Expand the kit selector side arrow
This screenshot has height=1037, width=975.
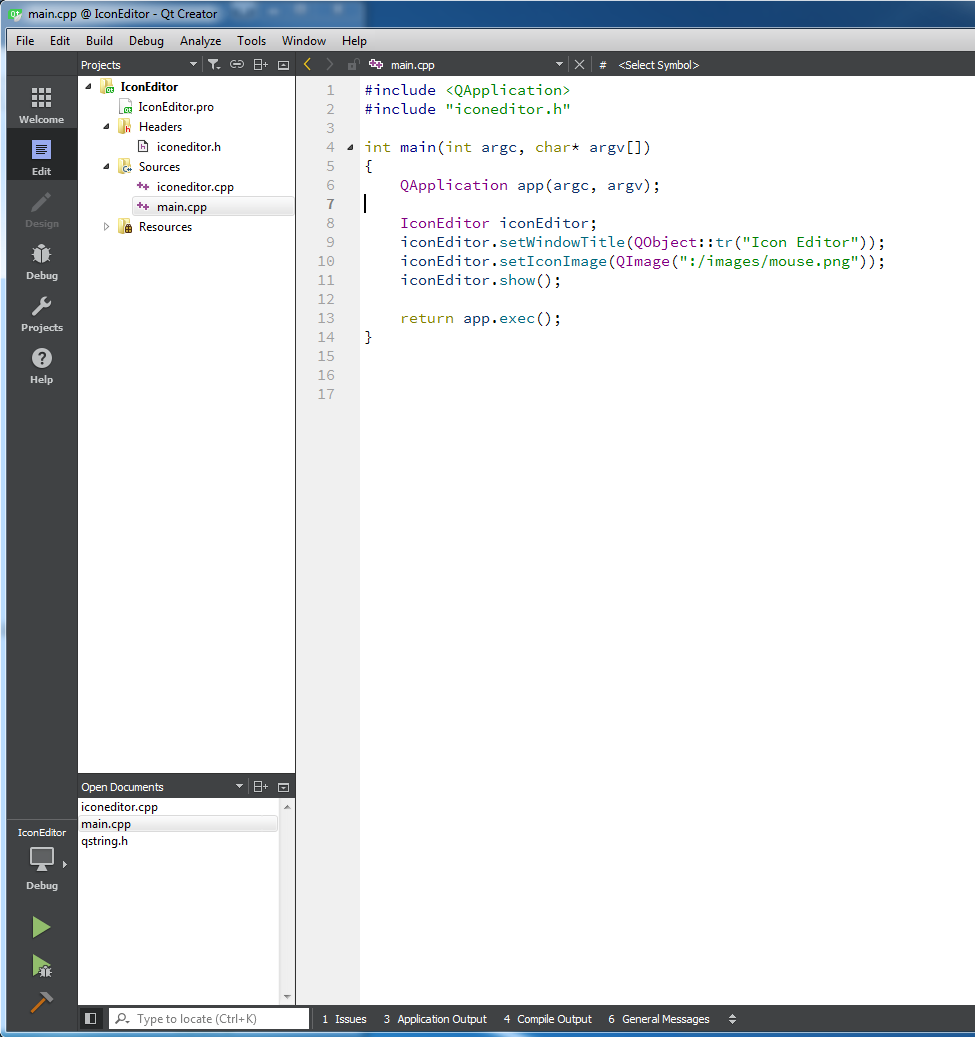tap(64, 864)
